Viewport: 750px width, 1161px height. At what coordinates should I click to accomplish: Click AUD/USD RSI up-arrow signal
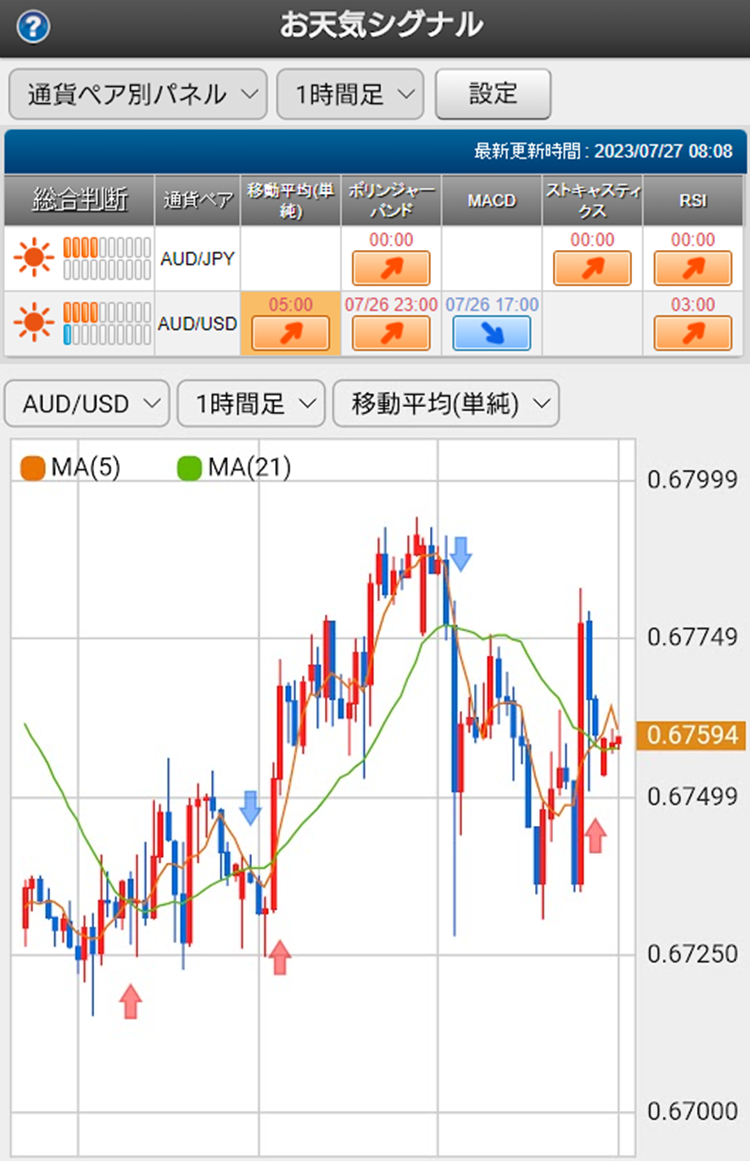(x=693, y=333)
